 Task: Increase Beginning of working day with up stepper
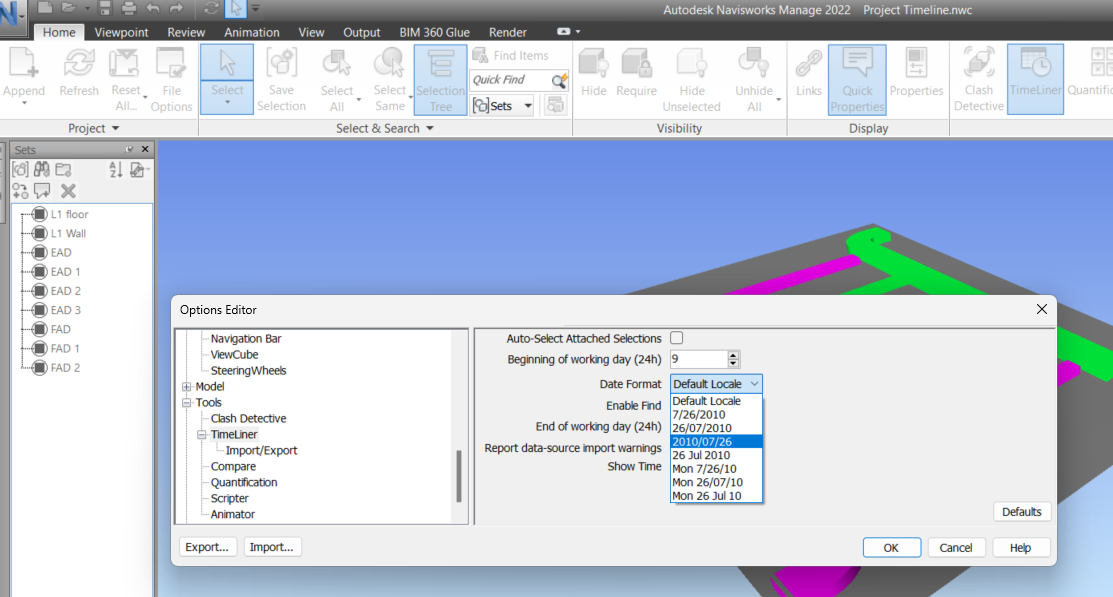[x=731, y=354]
